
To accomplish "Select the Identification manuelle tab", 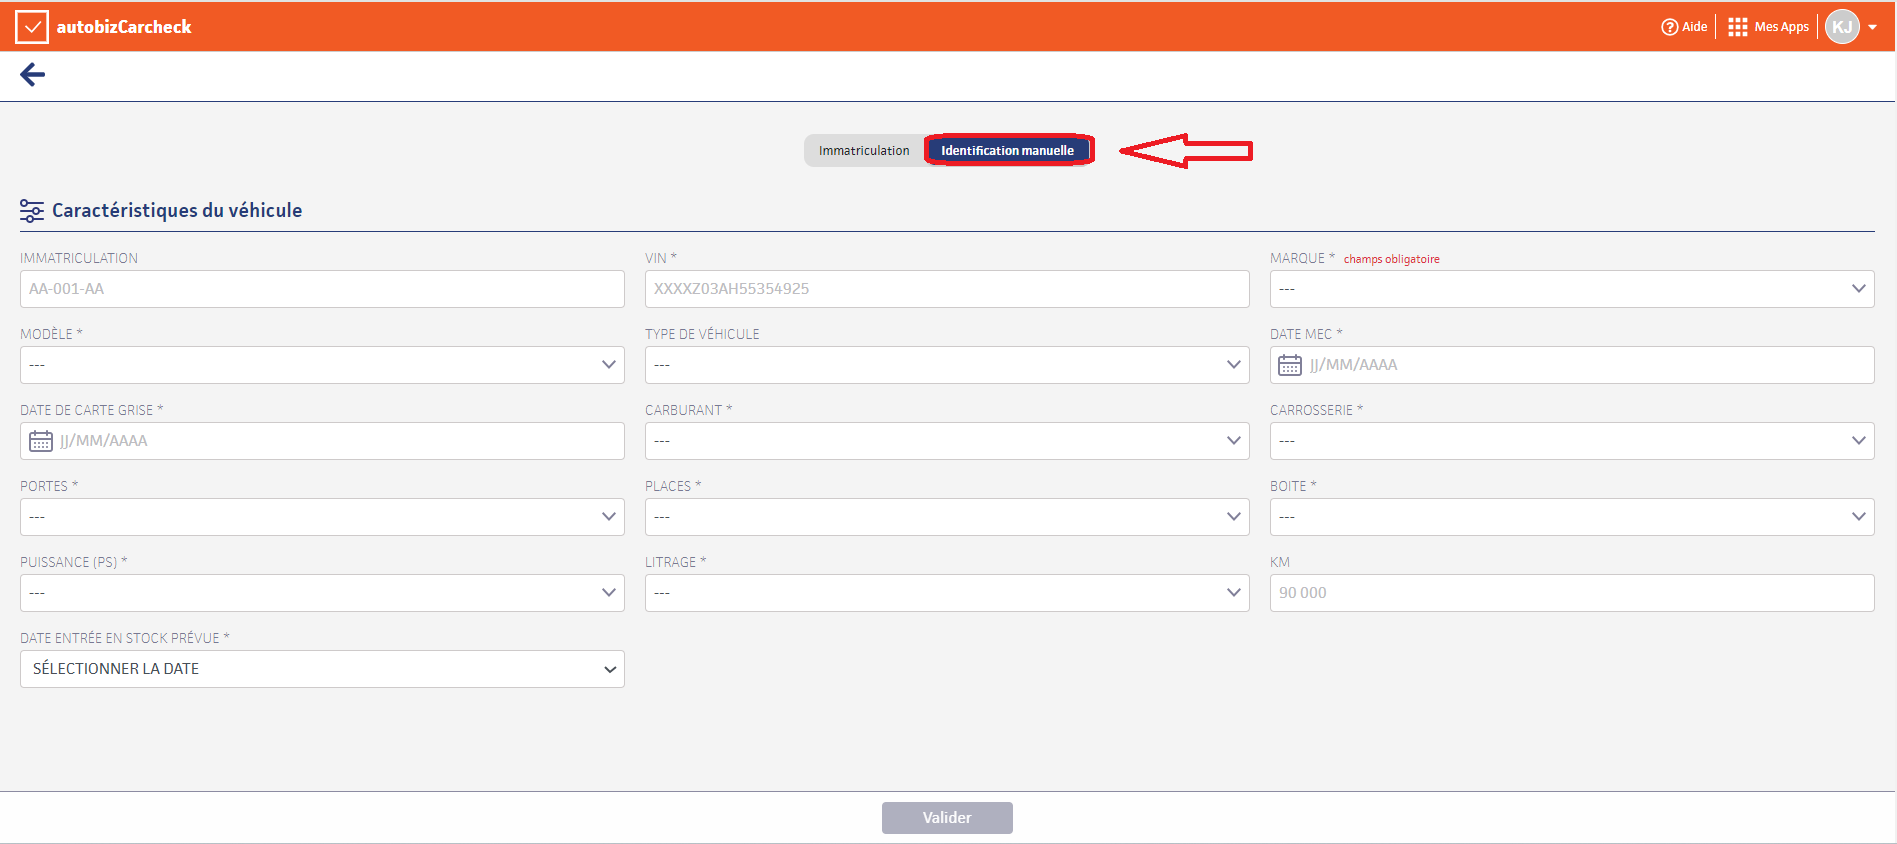I will 1008,151.
